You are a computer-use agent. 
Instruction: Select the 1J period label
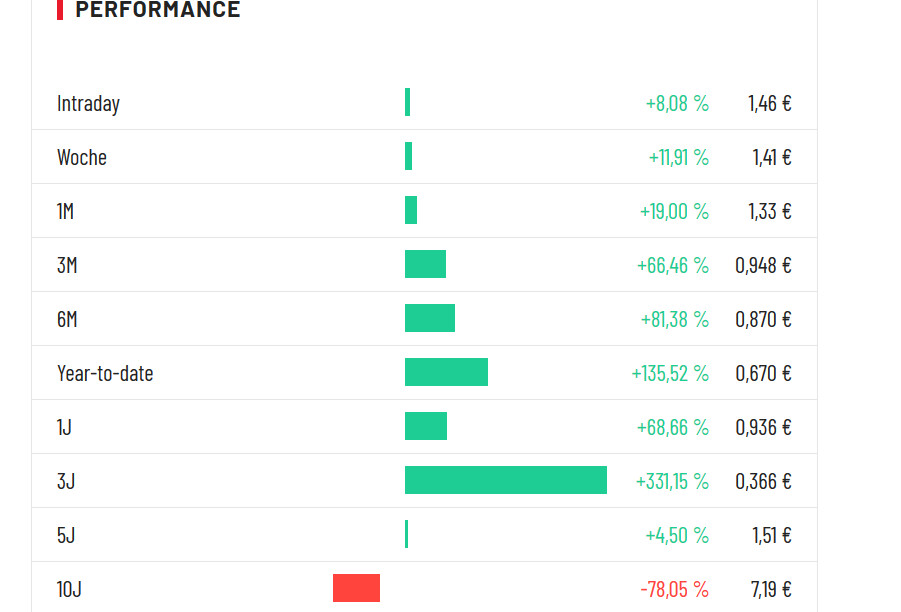coord(64,428)
